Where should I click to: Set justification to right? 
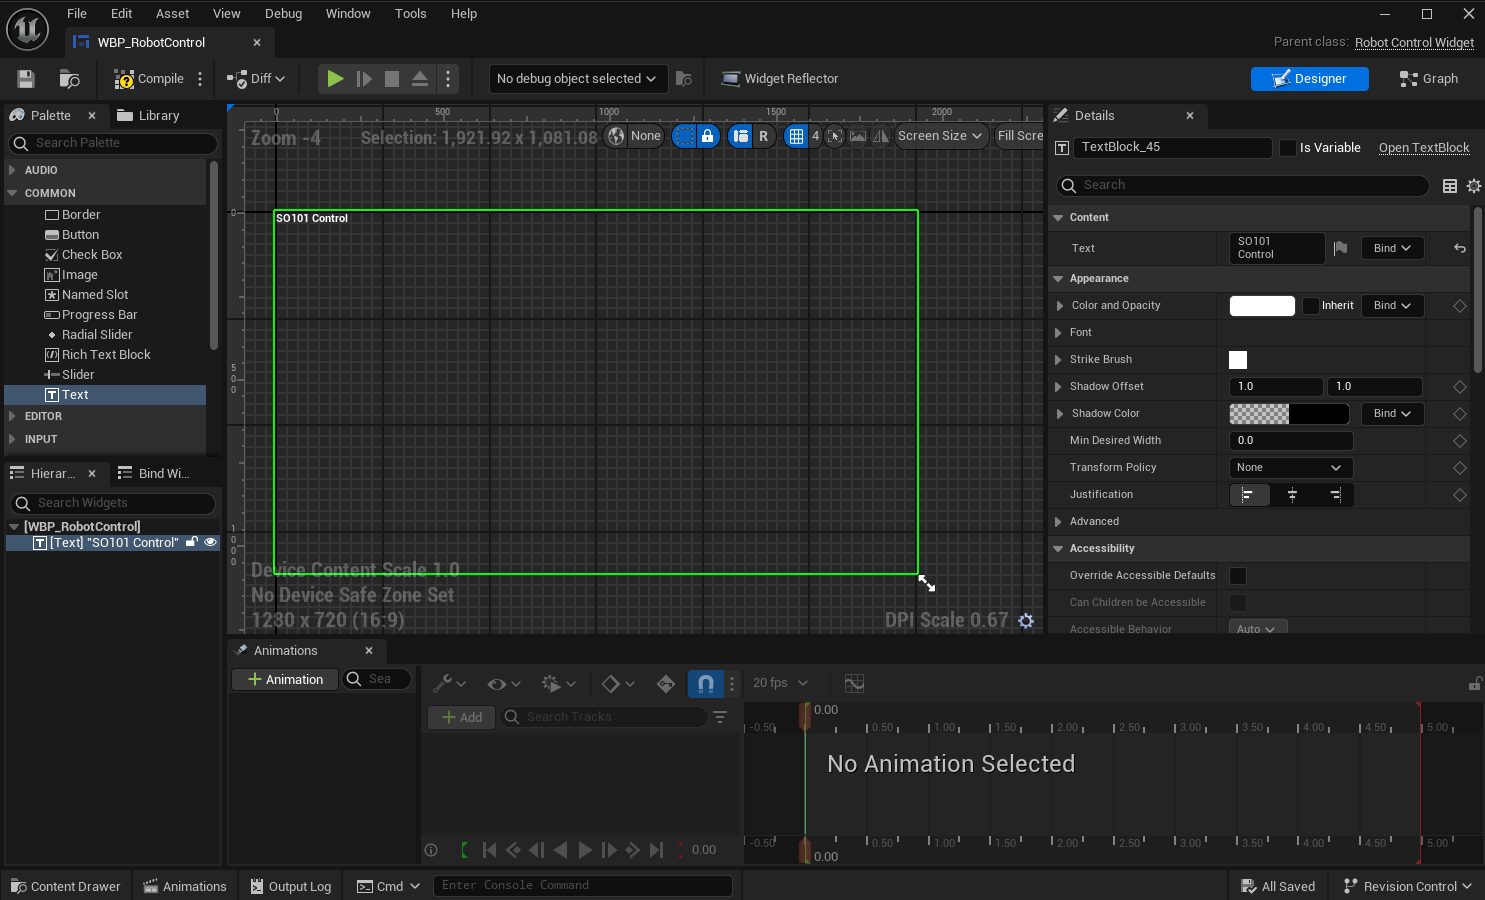pyautogui.click(x=1335, y=495)
